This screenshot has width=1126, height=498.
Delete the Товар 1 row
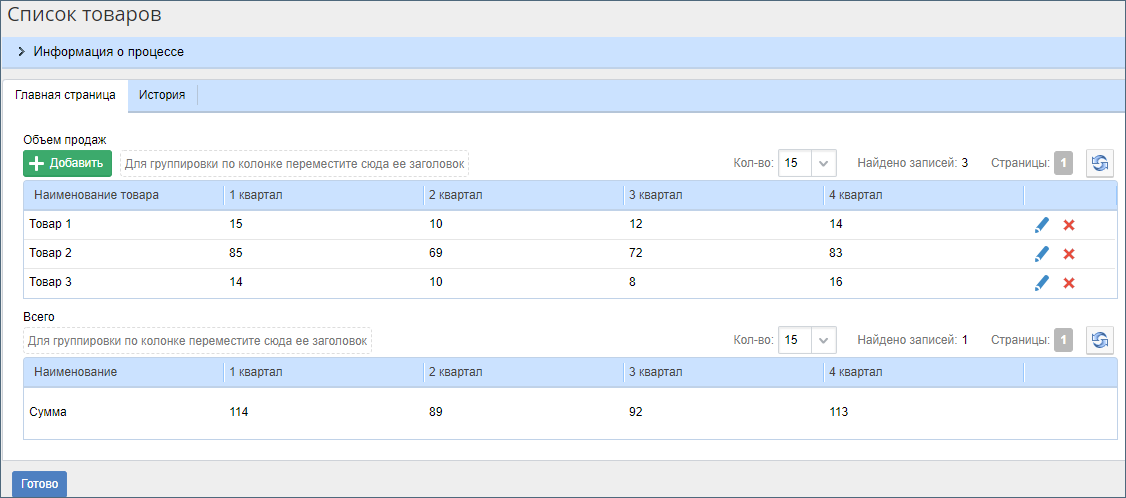pos(1068,225)
